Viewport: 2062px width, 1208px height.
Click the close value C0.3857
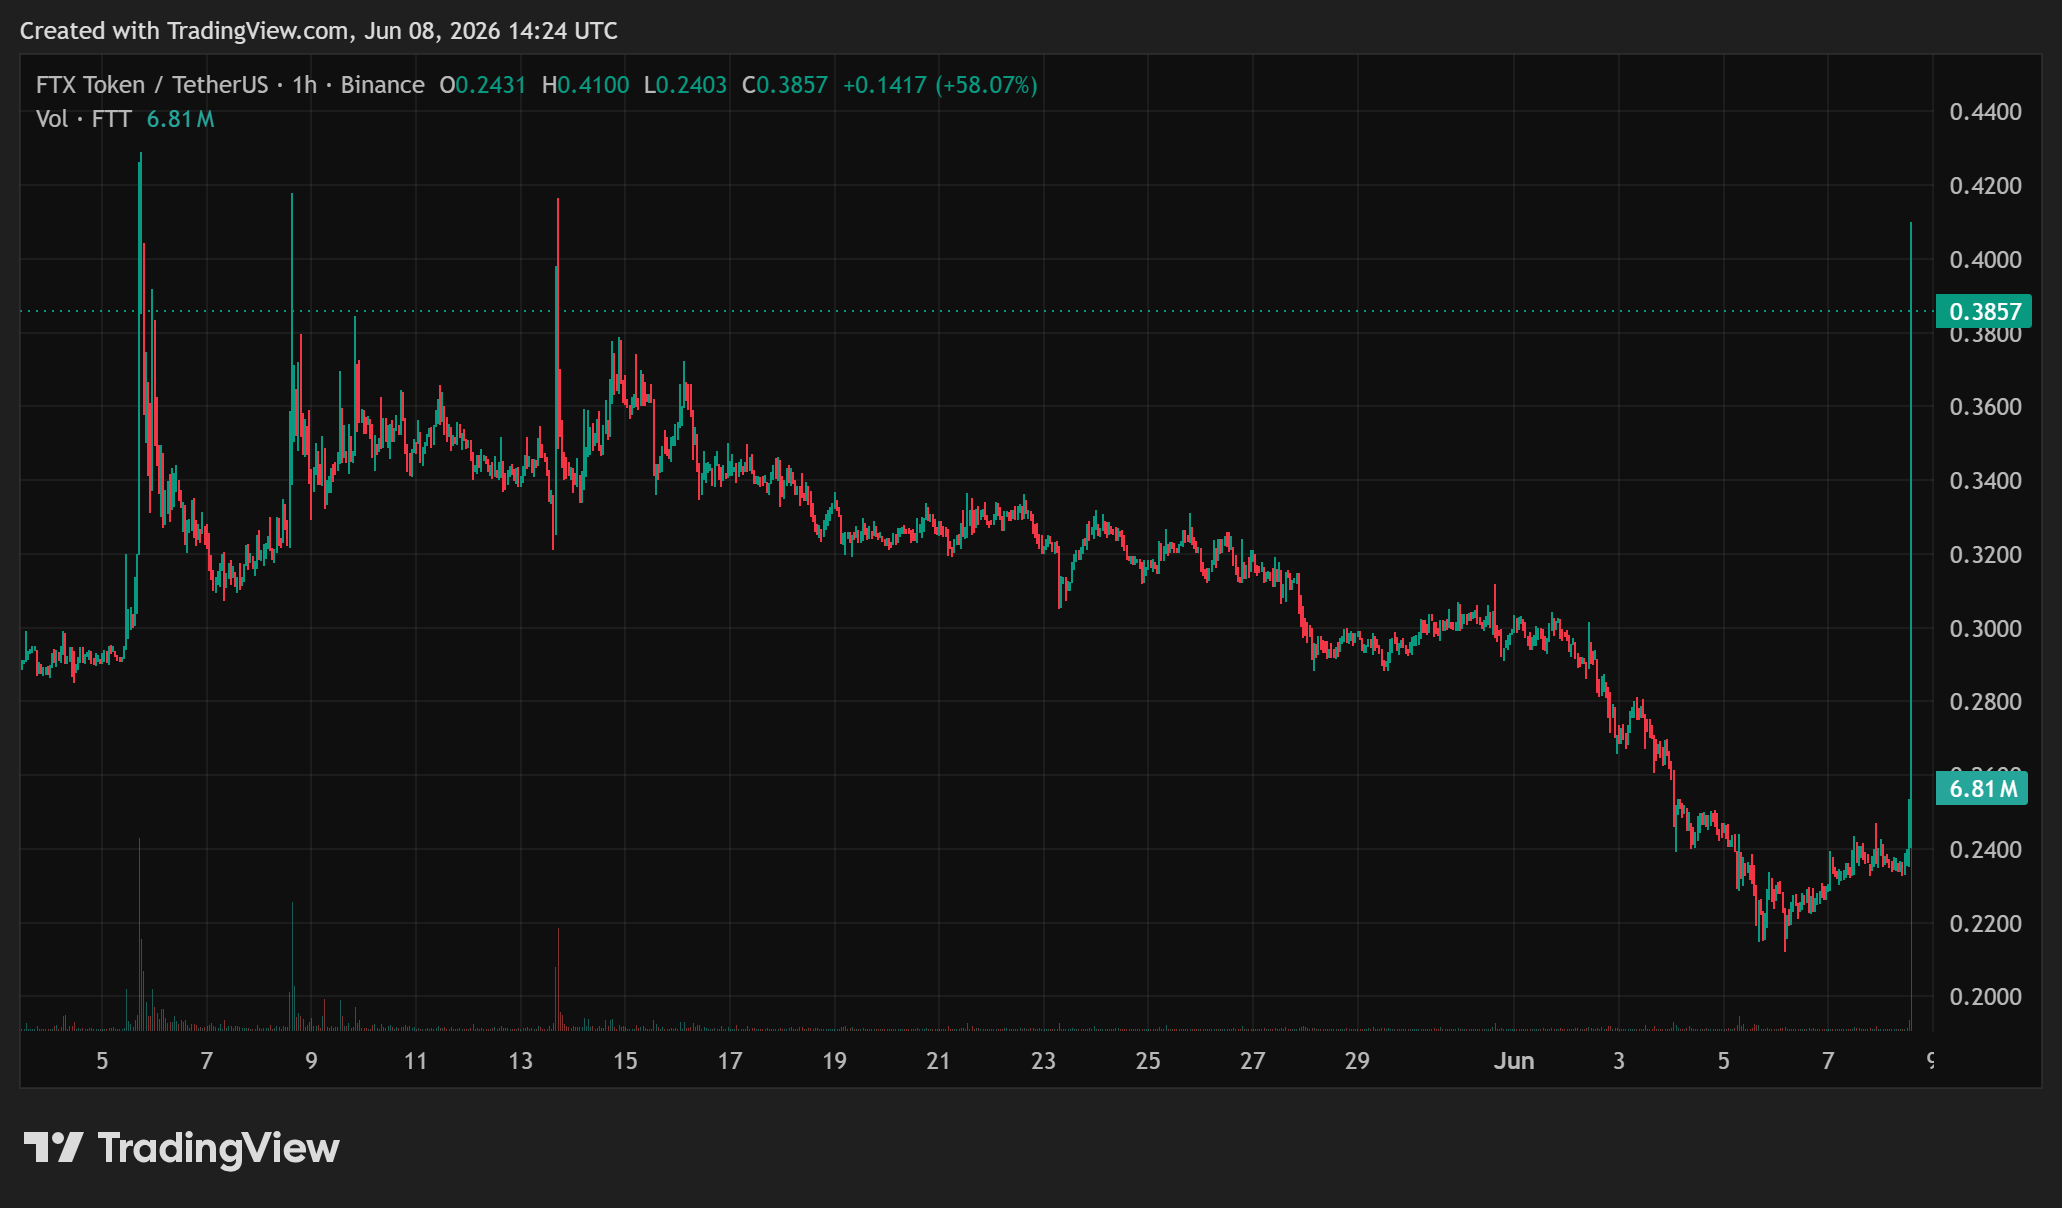pos(785,85)
